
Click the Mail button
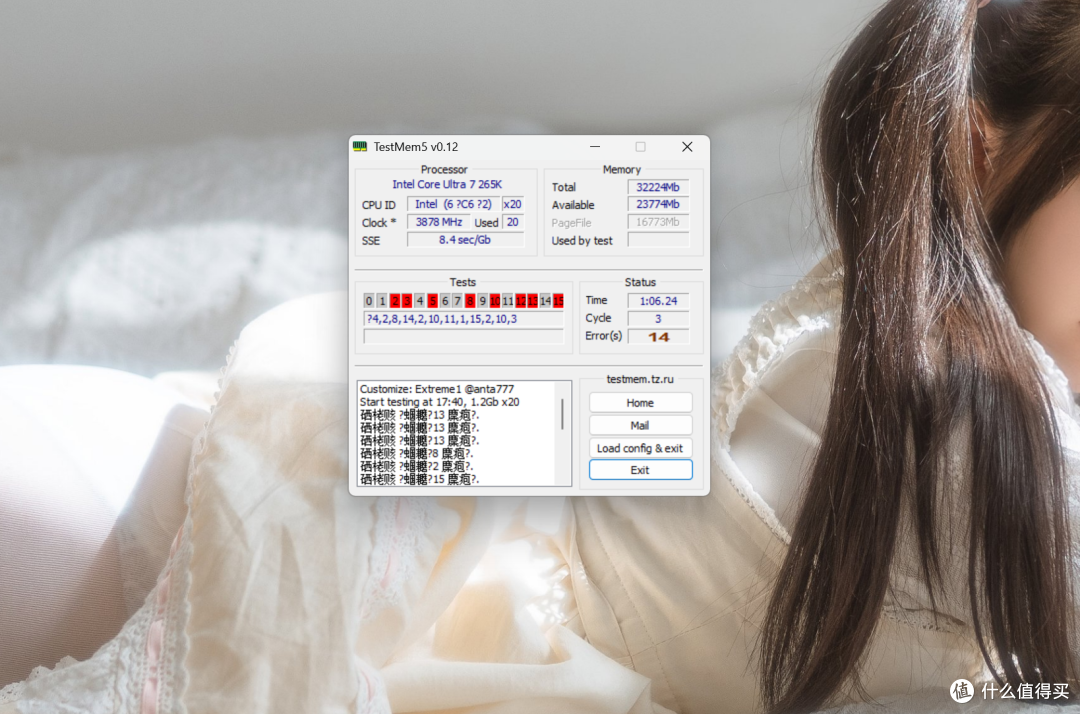[640, 426]
